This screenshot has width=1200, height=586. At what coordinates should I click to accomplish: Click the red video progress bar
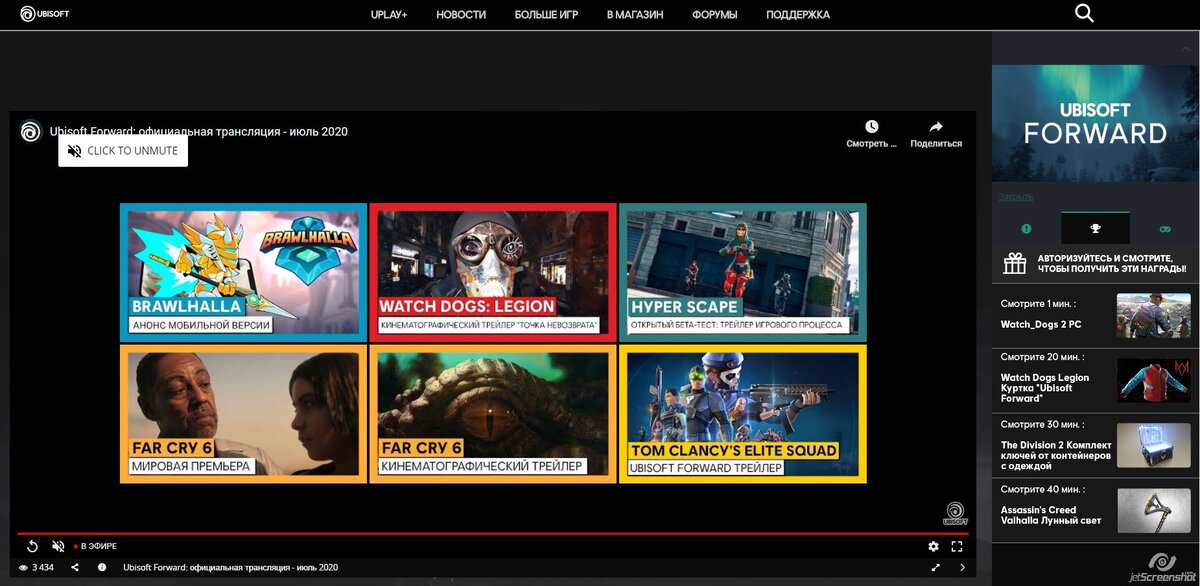(x=493, y=534)
